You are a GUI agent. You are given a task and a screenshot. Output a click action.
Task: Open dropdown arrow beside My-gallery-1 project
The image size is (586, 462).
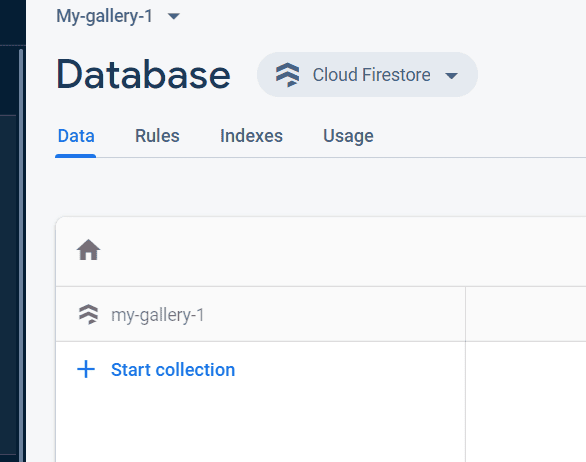point(174,16)
